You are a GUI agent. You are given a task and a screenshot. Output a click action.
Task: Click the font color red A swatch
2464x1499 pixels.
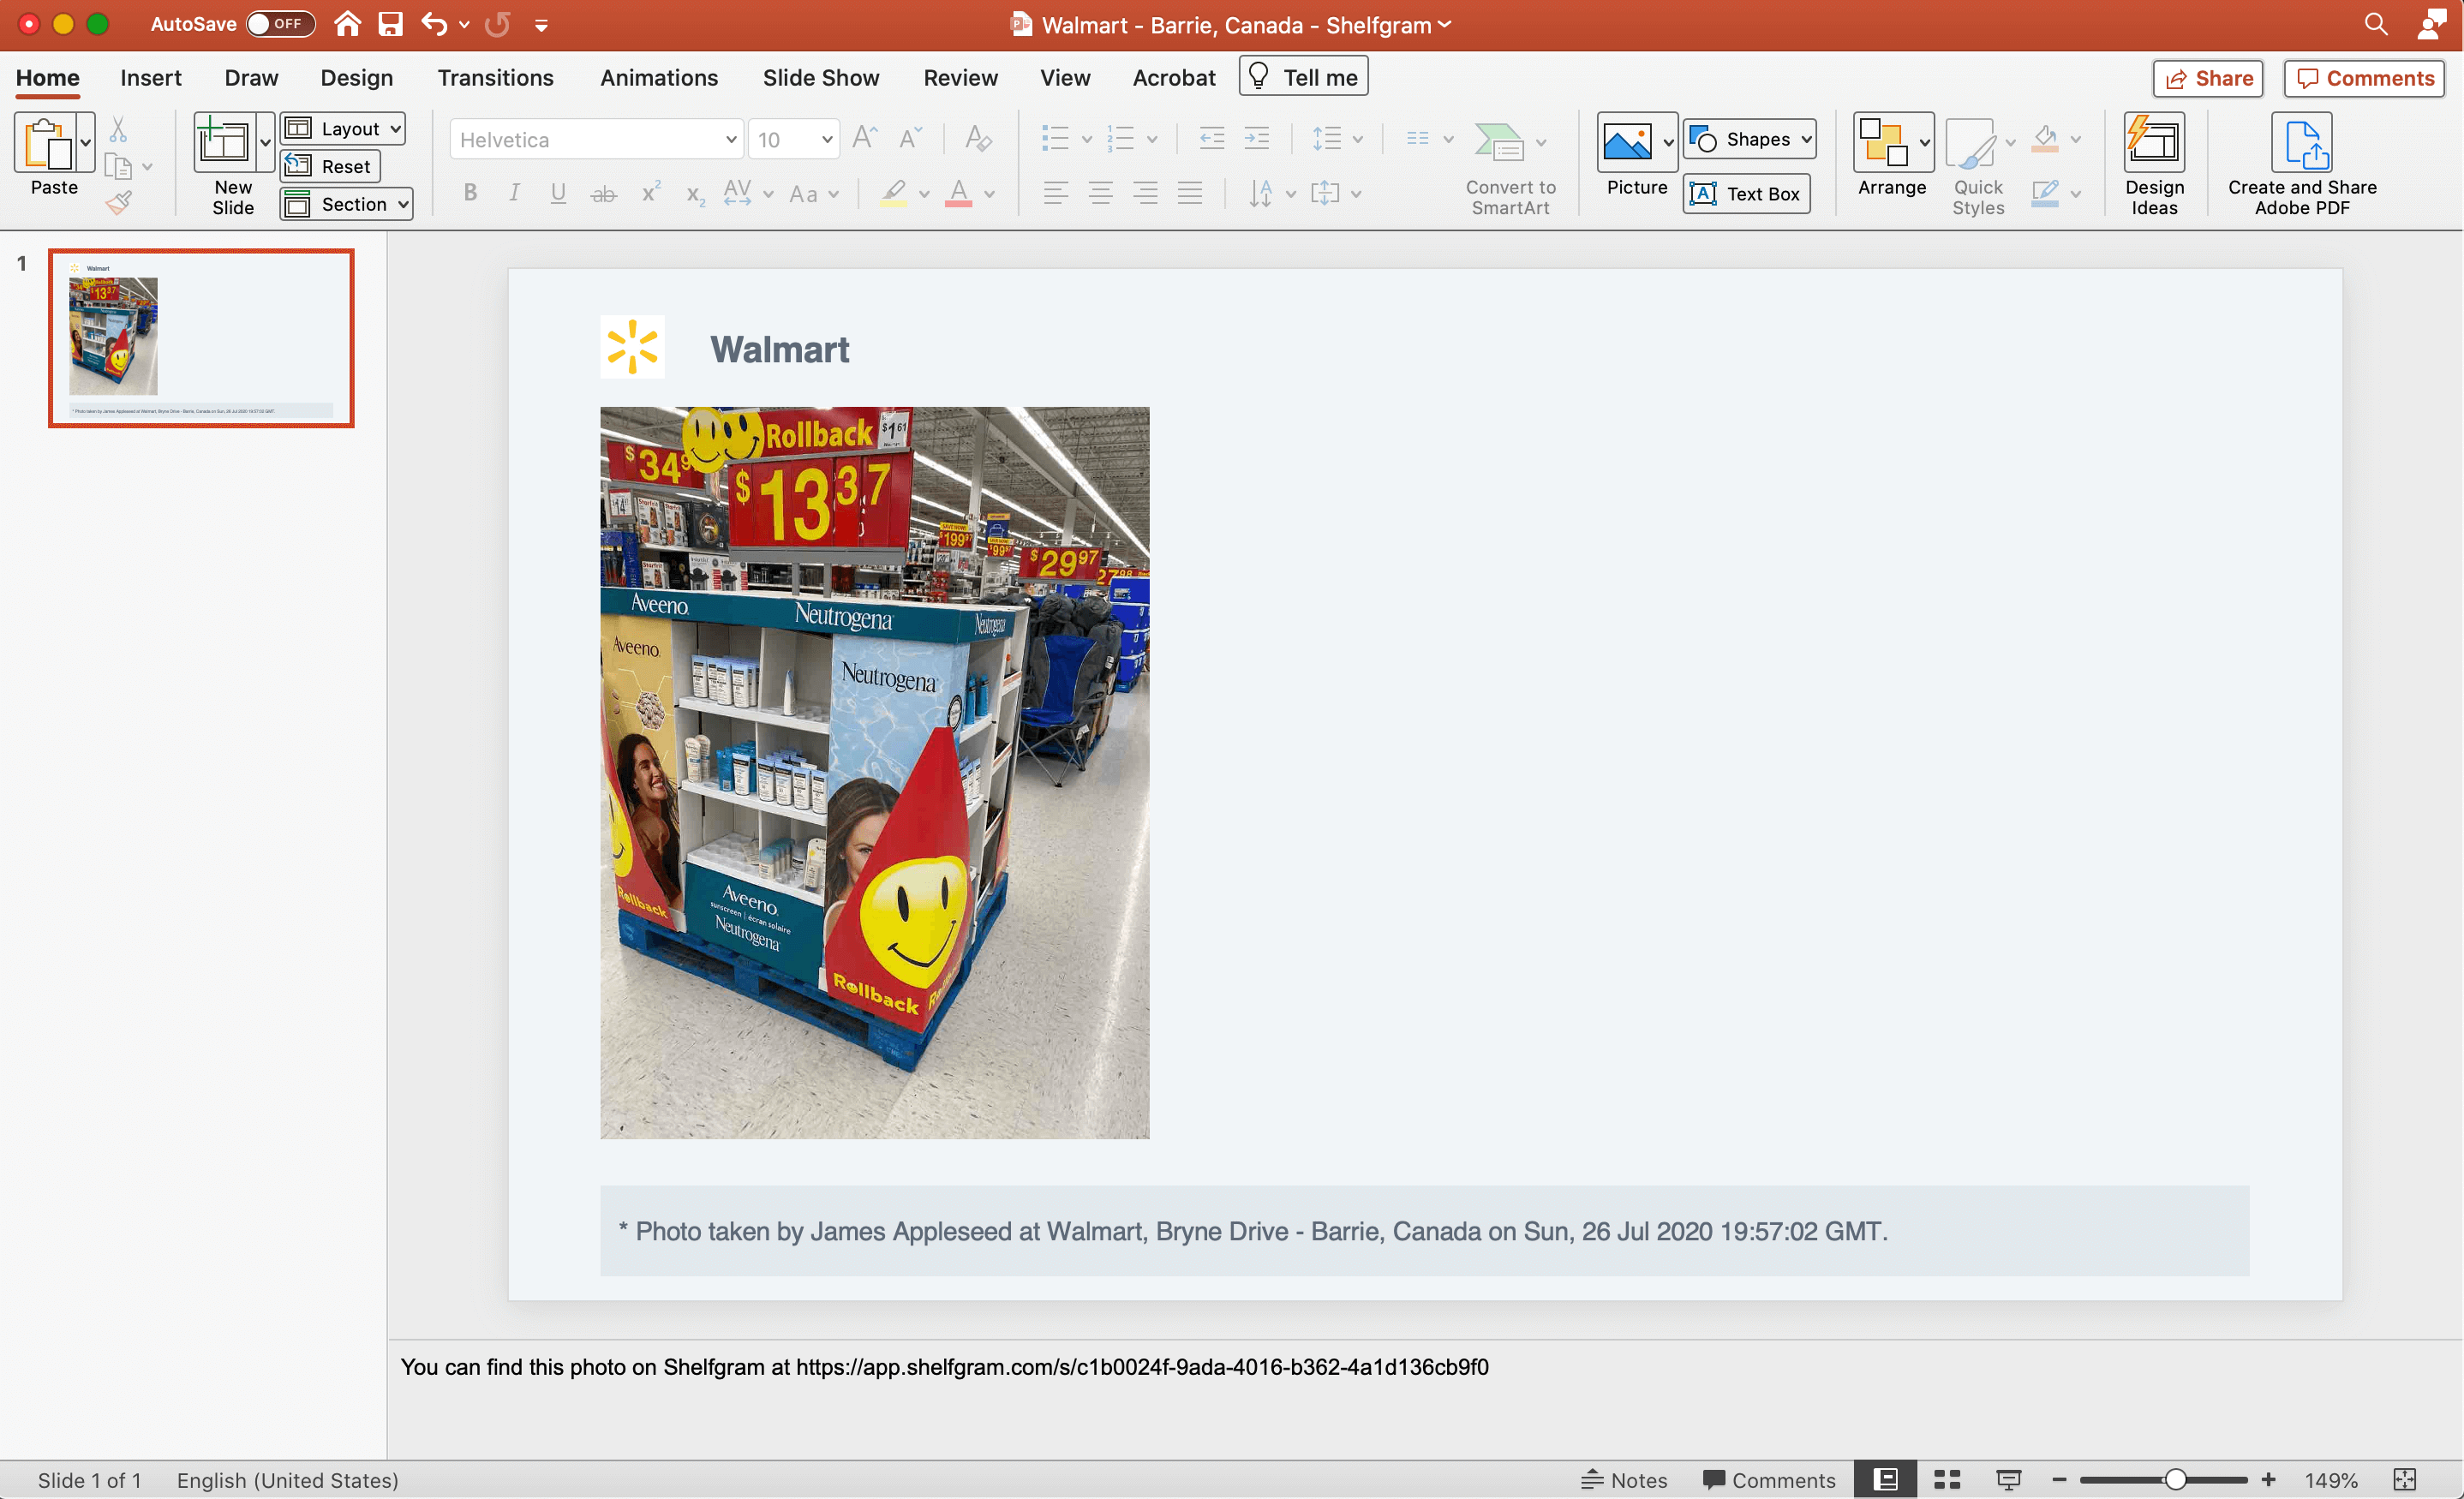958,193
